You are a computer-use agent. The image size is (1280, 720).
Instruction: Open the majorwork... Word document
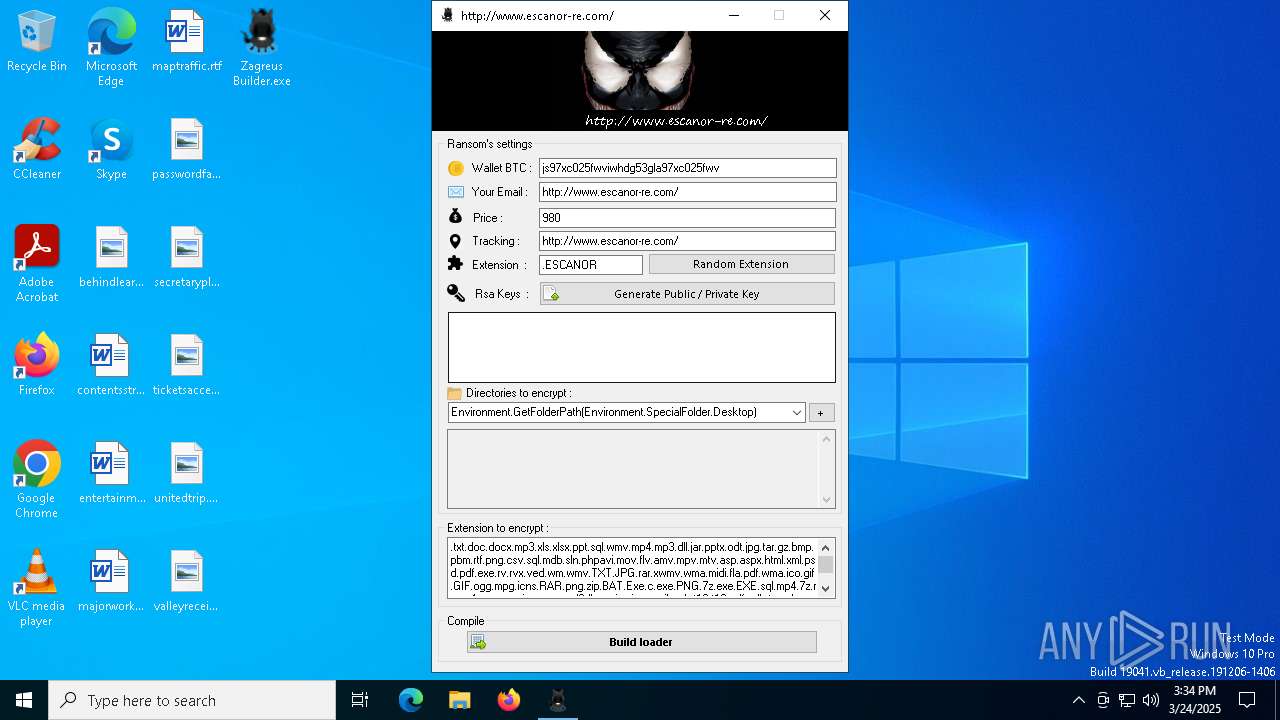[x=111, y=581]
